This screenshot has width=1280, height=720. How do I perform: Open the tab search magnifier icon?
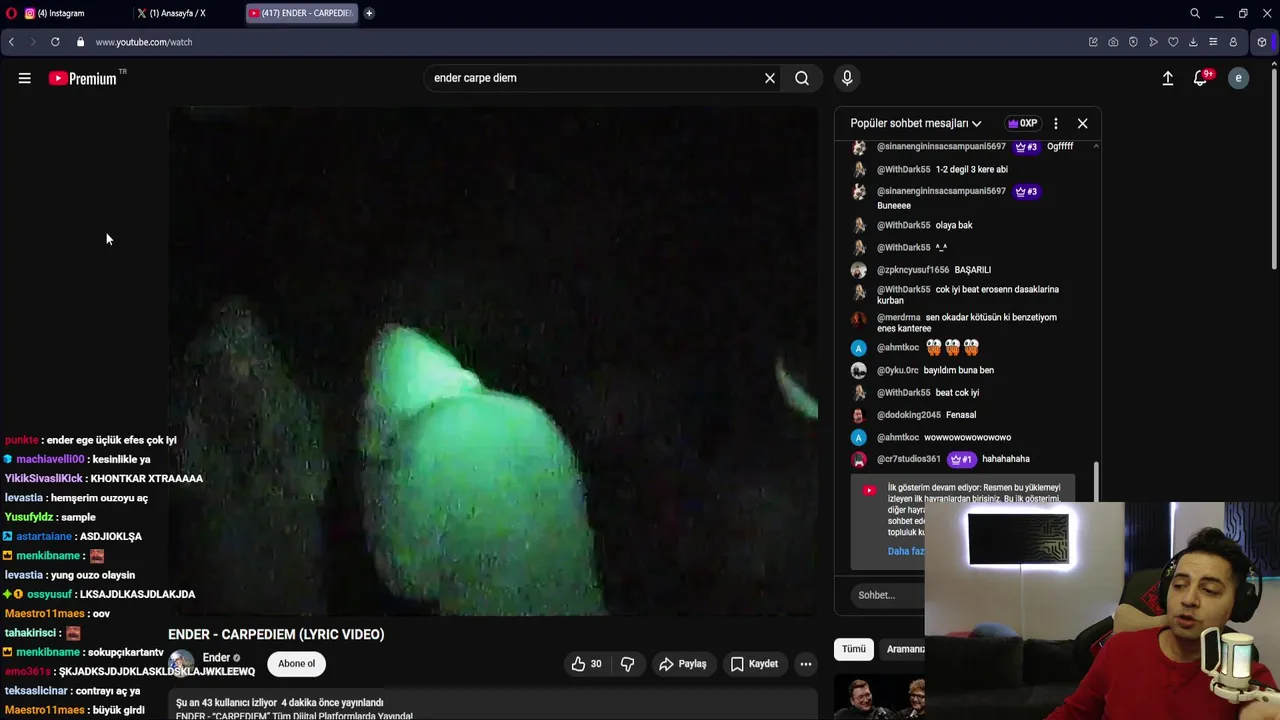[1195, 13]
